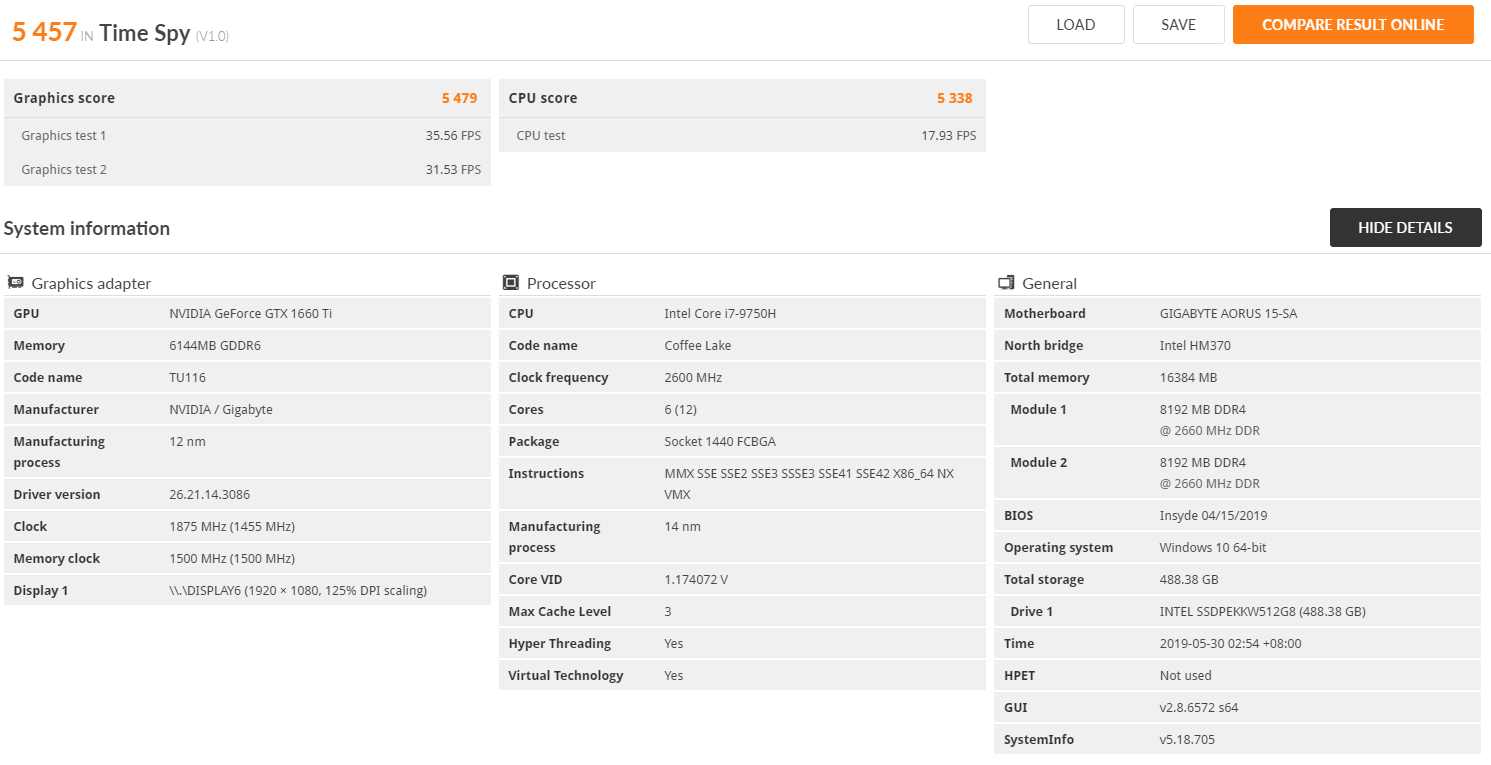Click the Graphics adapter card icon

pos(16,283)
